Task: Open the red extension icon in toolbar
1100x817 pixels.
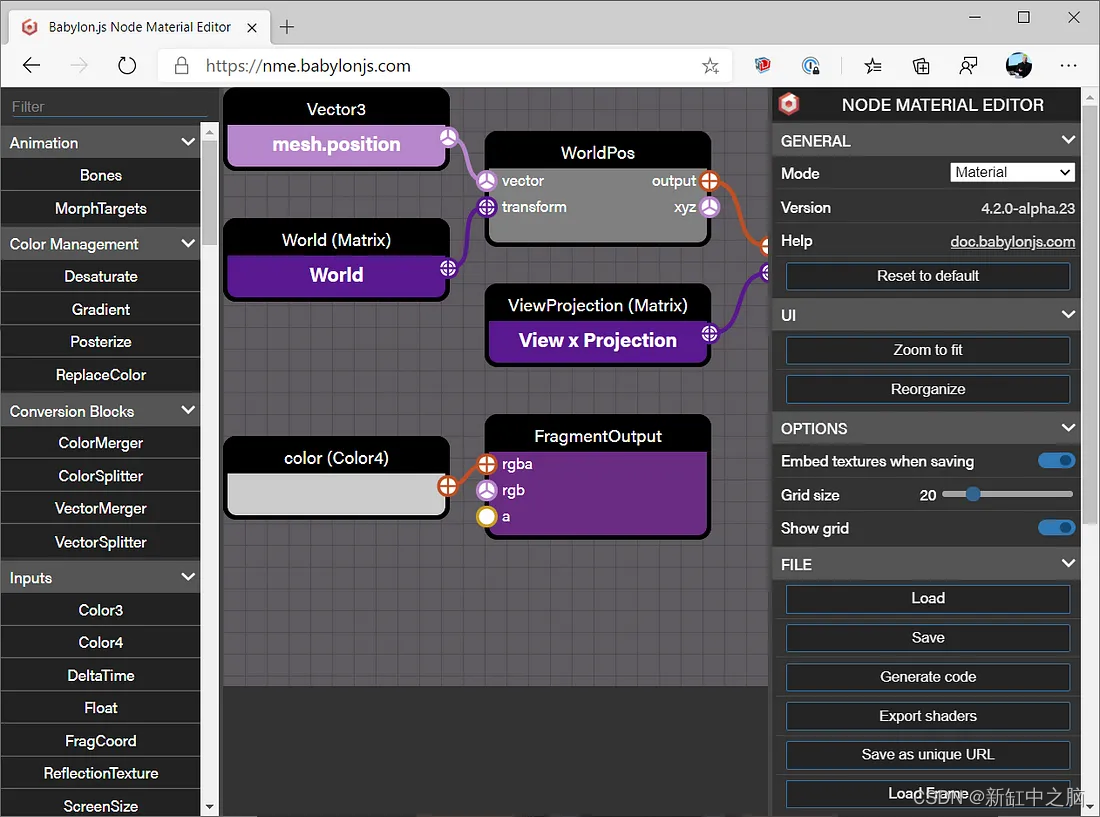Action: tap(763, 66)
